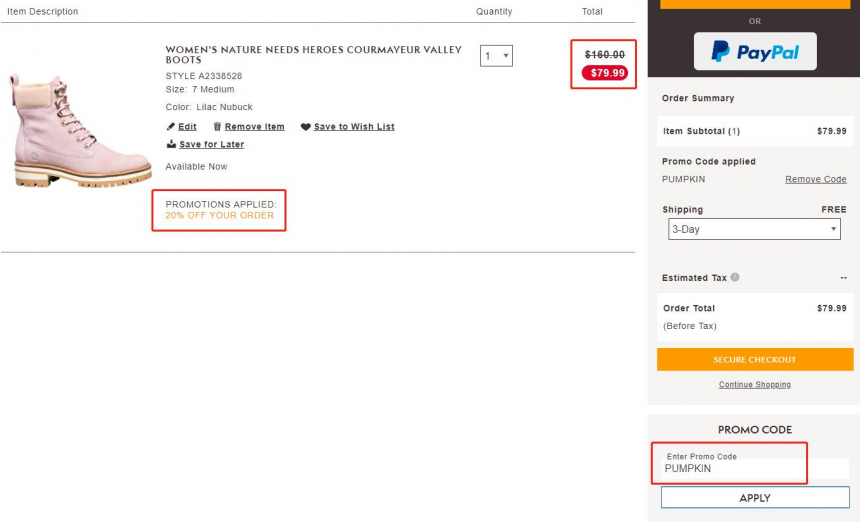Image resolution: width=860 pixels, height=522 pixels.
Task: Click the Women's Courmayeur Valley Boots title
Action: pyautogui.click(x=314, y=54)
